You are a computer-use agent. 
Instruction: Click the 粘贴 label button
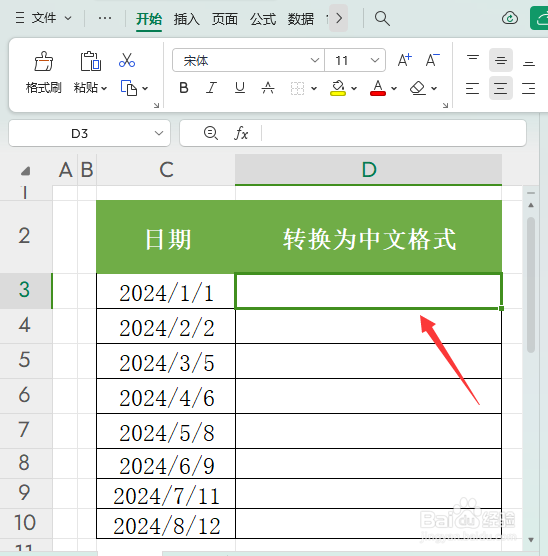(x=85, y=88)
